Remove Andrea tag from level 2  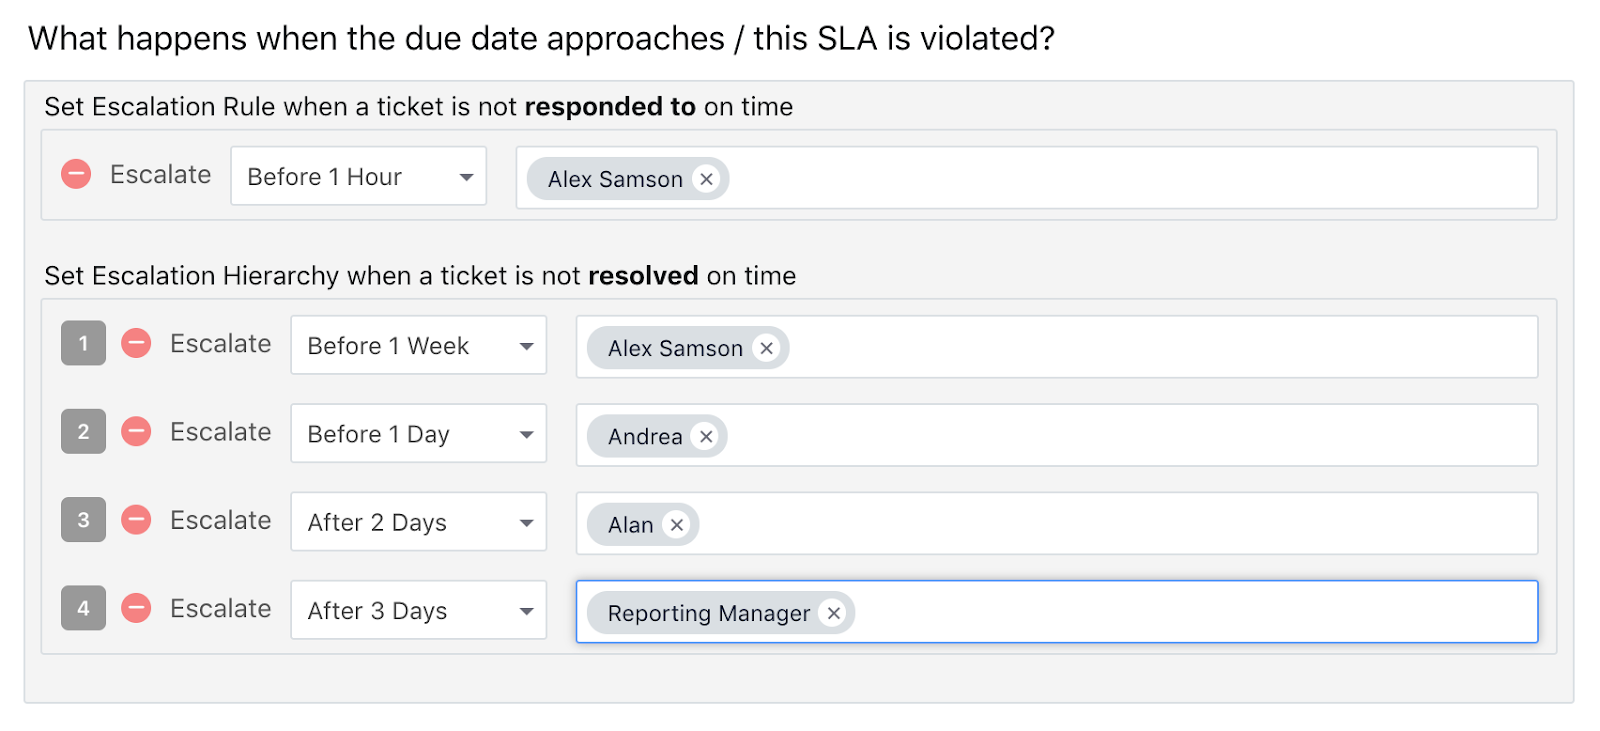pyautogui.click(x=706, y=436)
